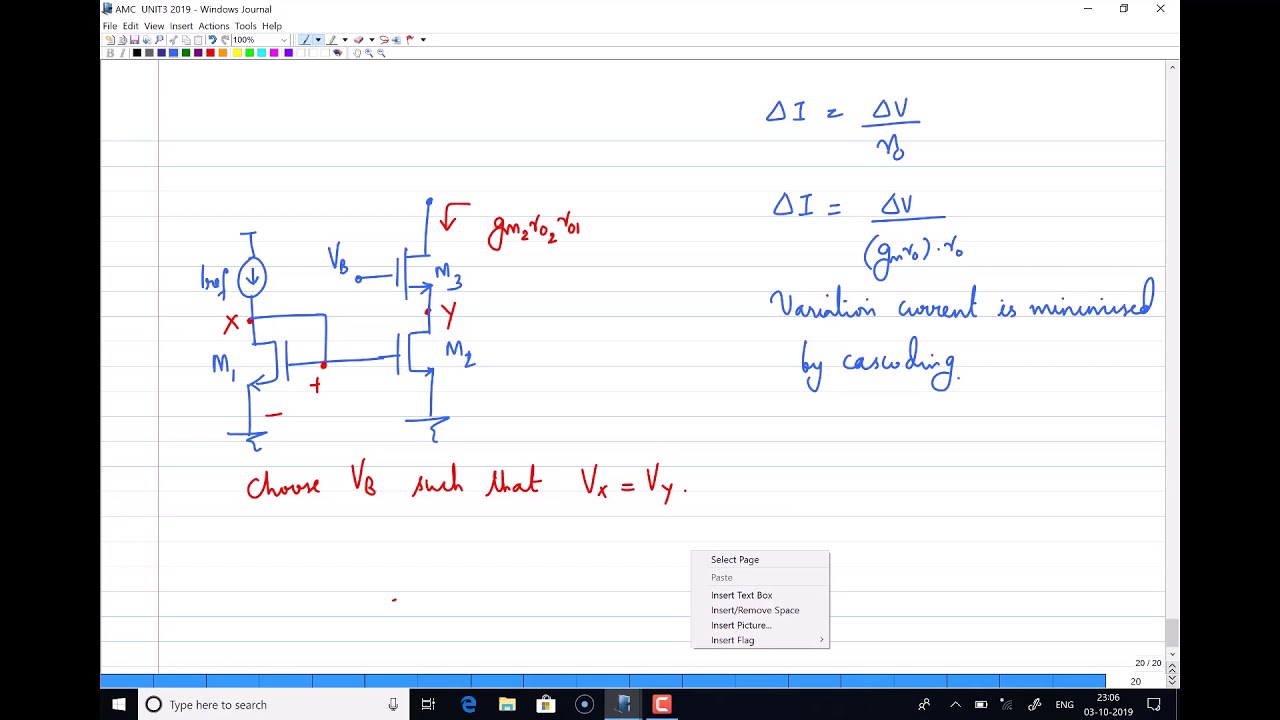The width and height of the screenshot is (1280, 720).
Task: Click the Redo arrow icon
Action: (225, 40)
